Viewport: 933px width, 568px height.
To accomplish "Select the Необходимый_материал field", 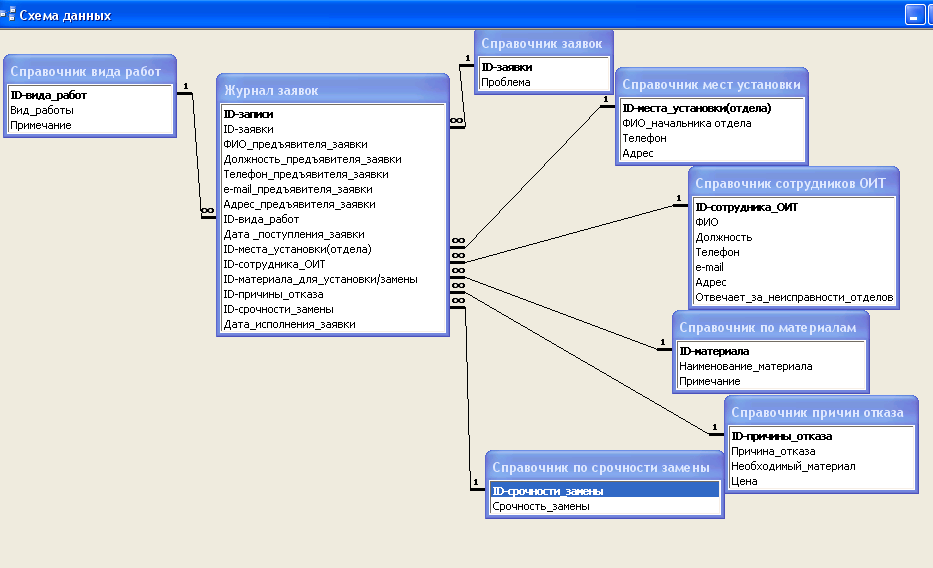I will click(821, 466).
